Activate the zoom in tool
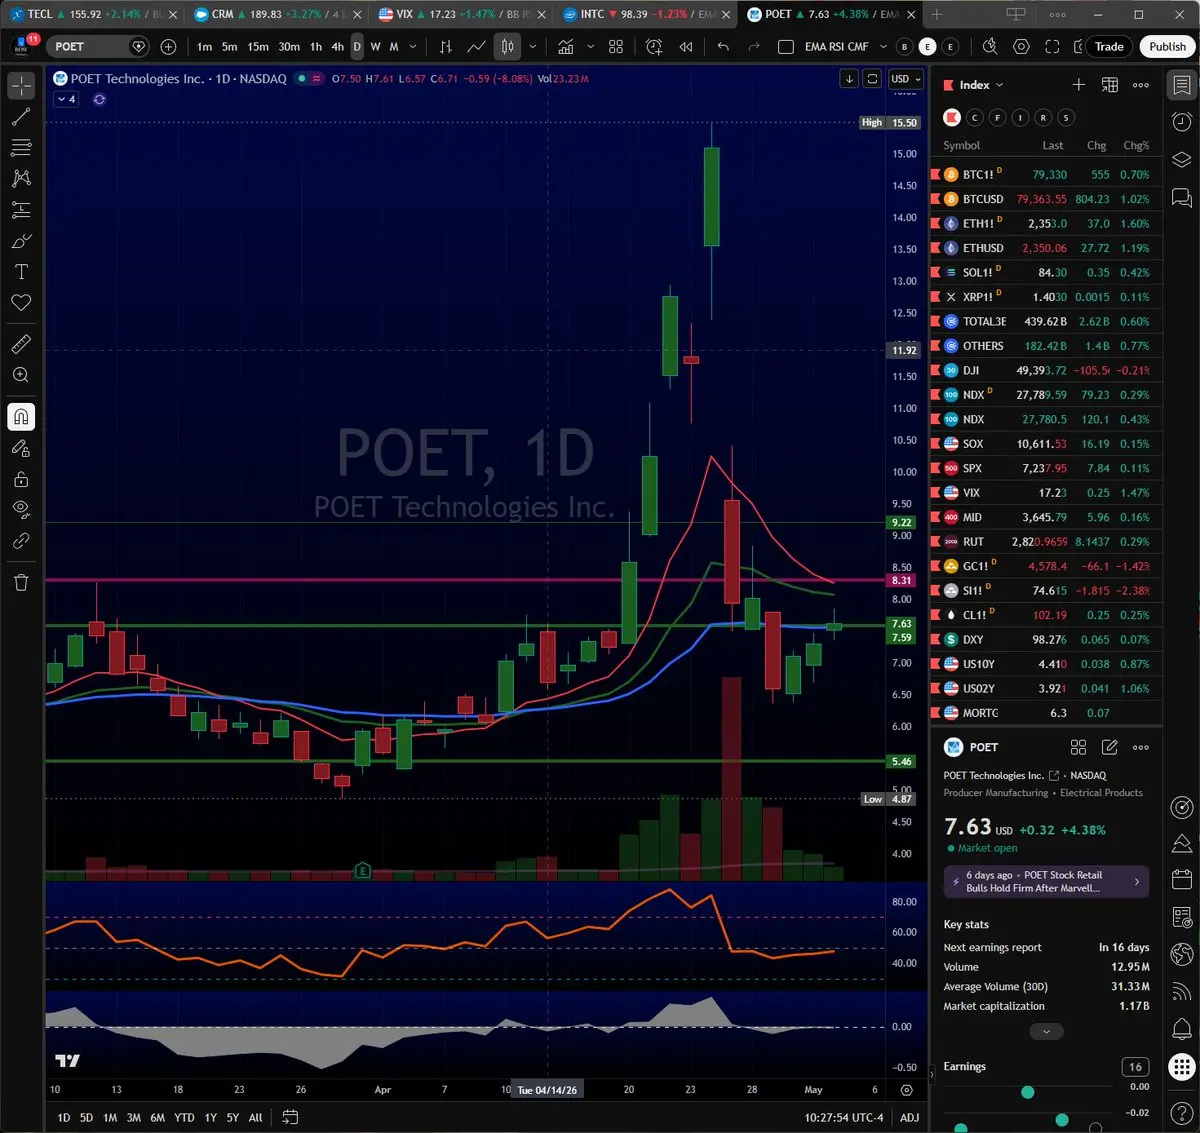Screen dimensions: 1200x1133 tap(21, 375)
